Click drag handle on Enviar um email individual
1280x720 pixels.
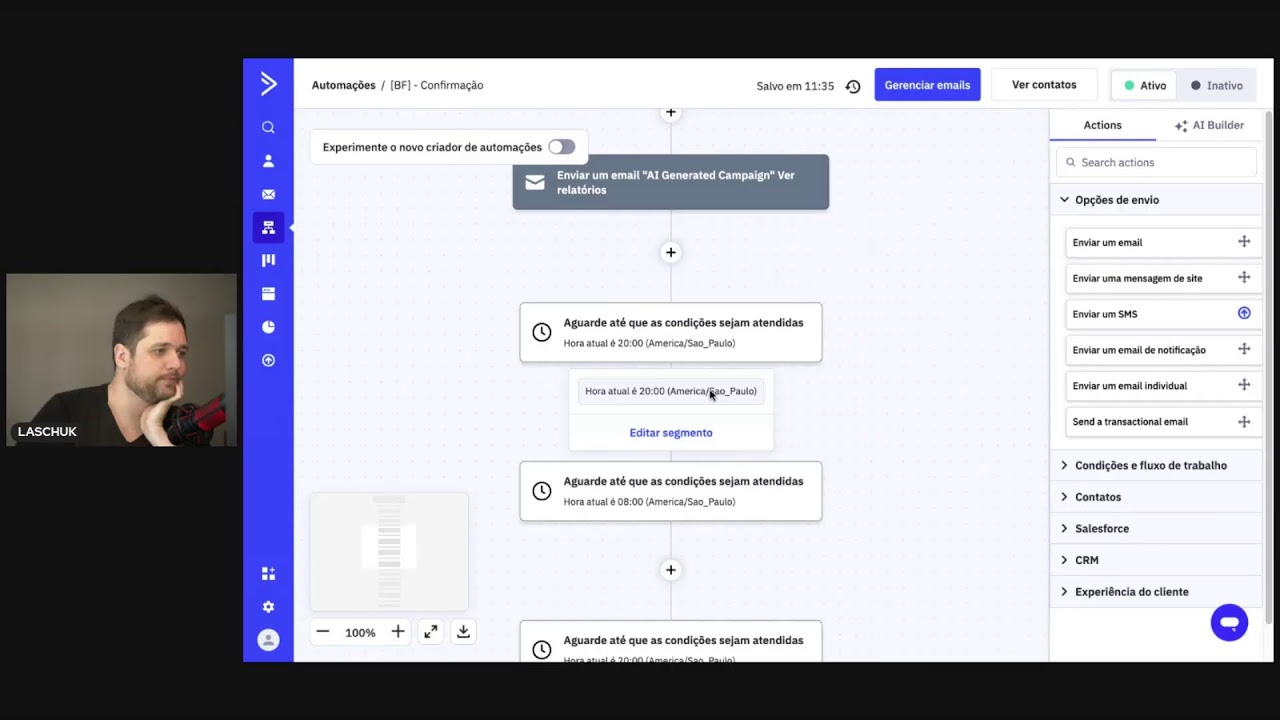tap(1244, 385)
